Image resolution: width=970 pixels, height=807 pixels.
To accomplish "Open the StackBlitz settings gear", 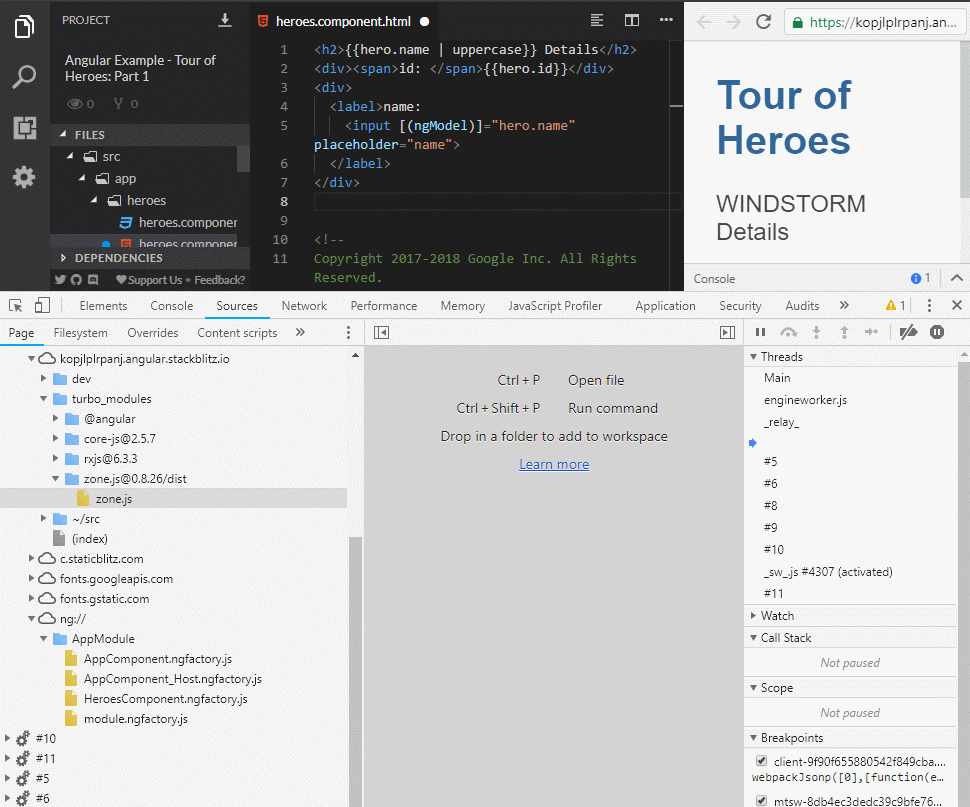I will point(24,177).
